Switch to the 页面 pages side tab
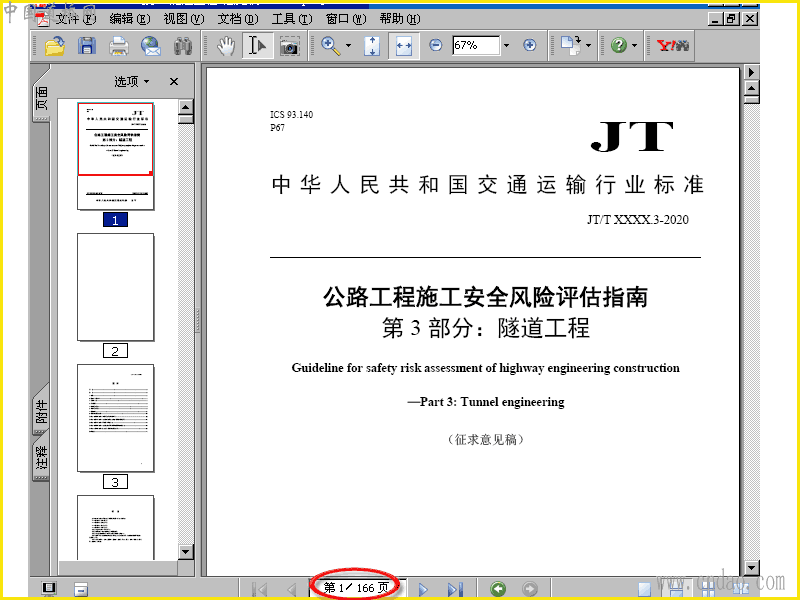The image size is (800, 600). tap(41, 97)
